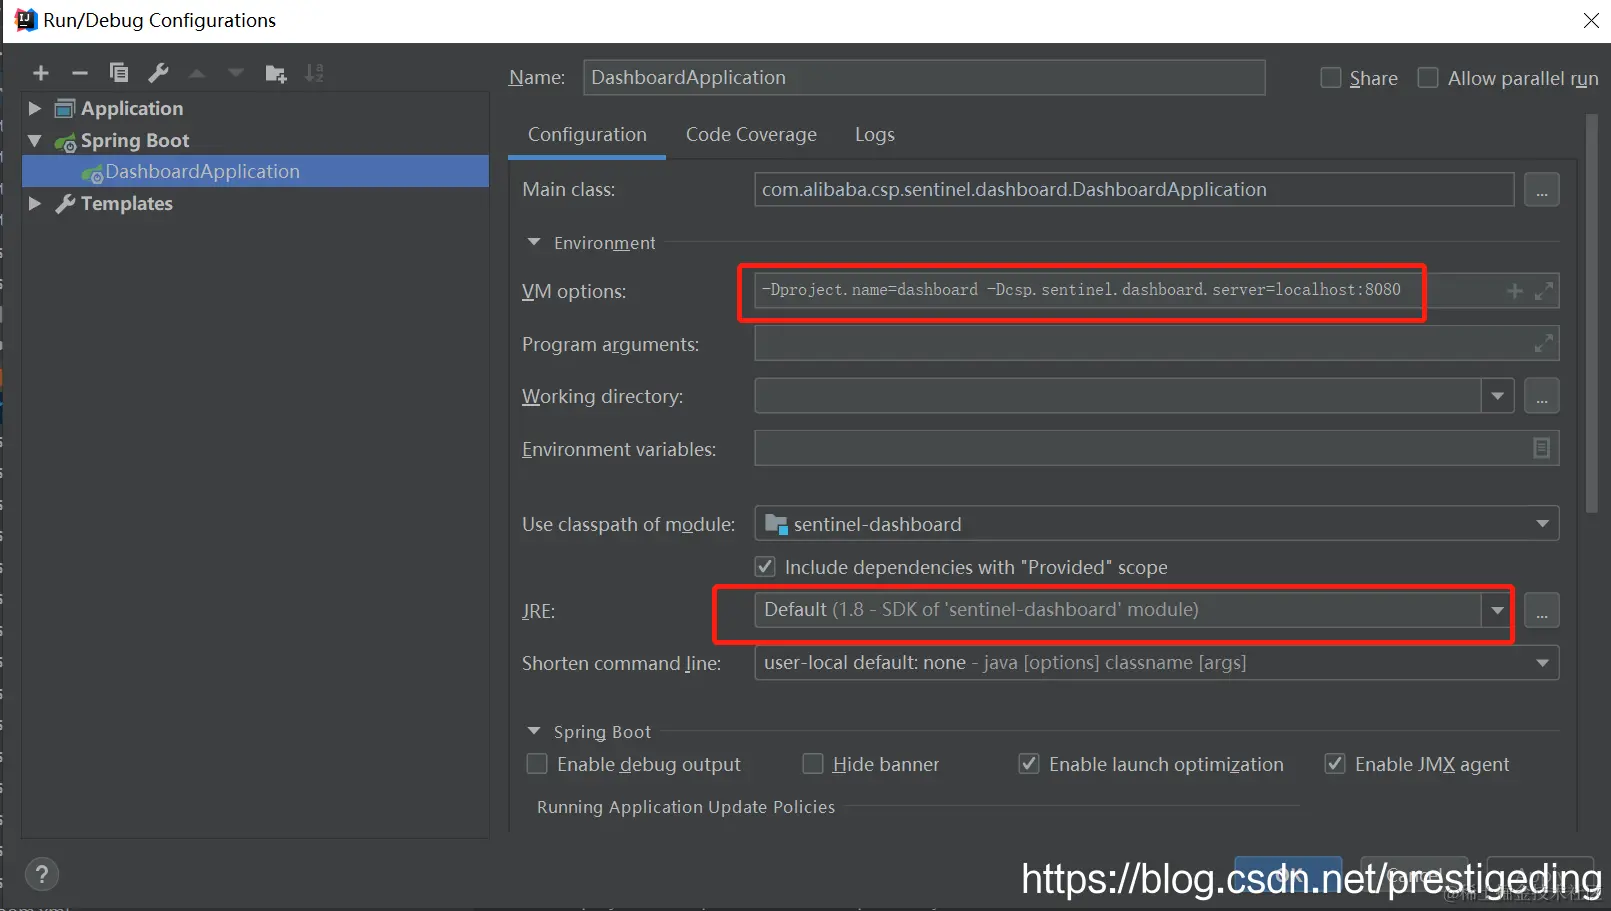The image size is (1611, 911).
Task: Open the Working directory dropdown arrow
Action: click(x=1497, y=396)
